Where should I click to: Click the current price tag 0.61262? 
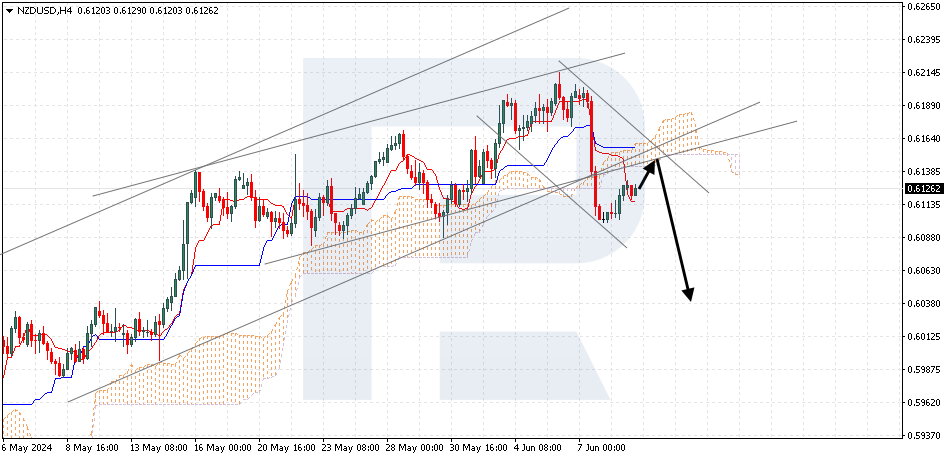(x=924, y=189)
